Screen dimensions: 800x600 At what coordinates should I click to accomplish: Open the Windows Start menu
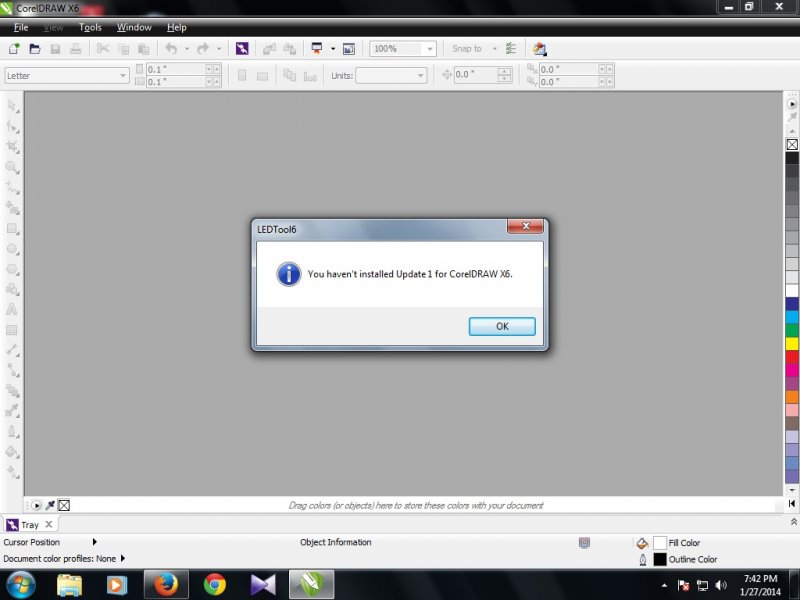(20, 585)
